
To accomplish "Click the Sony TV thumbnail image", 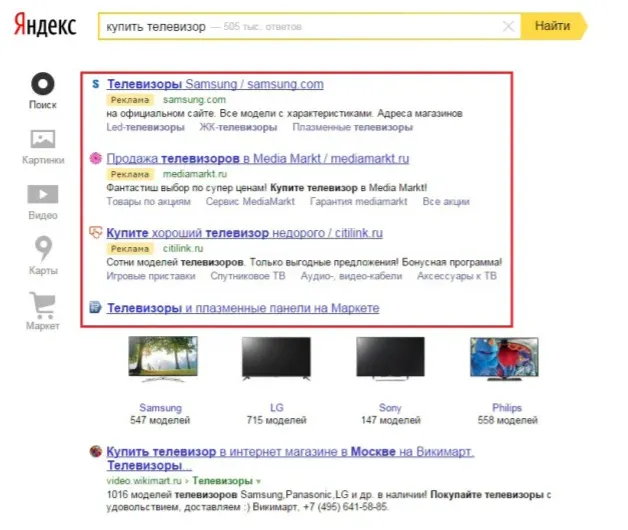I will coord(390,359).
